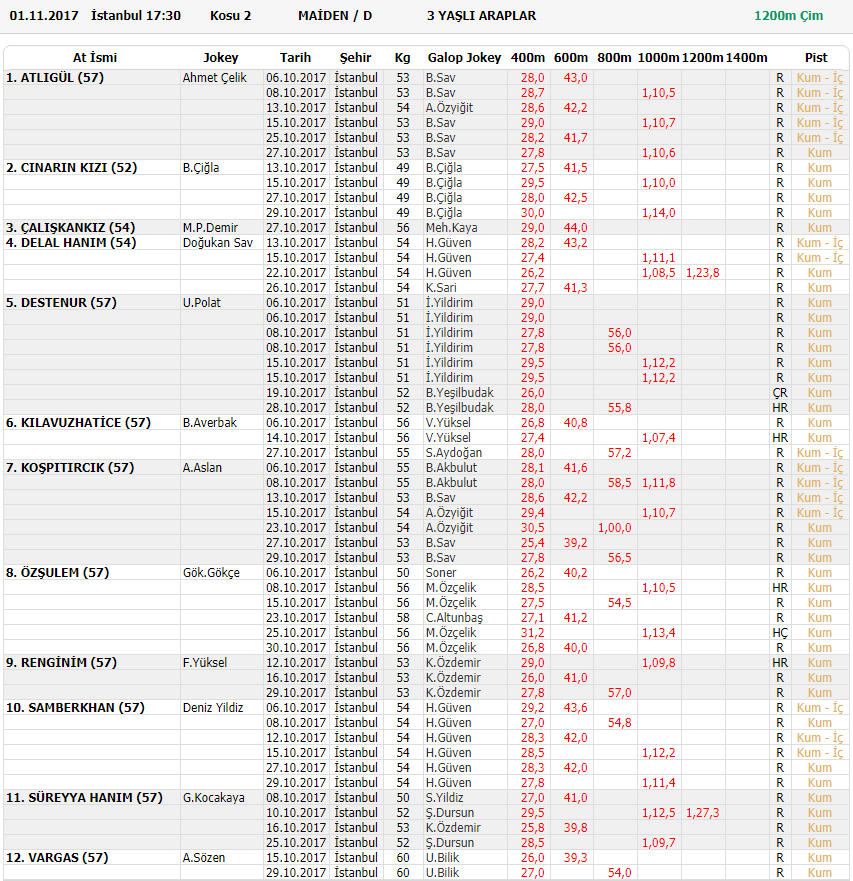Screen dimensions: 853x881
Task: Click the 1,23,8 time at 1200m
Action: click(x=702, y=273)
